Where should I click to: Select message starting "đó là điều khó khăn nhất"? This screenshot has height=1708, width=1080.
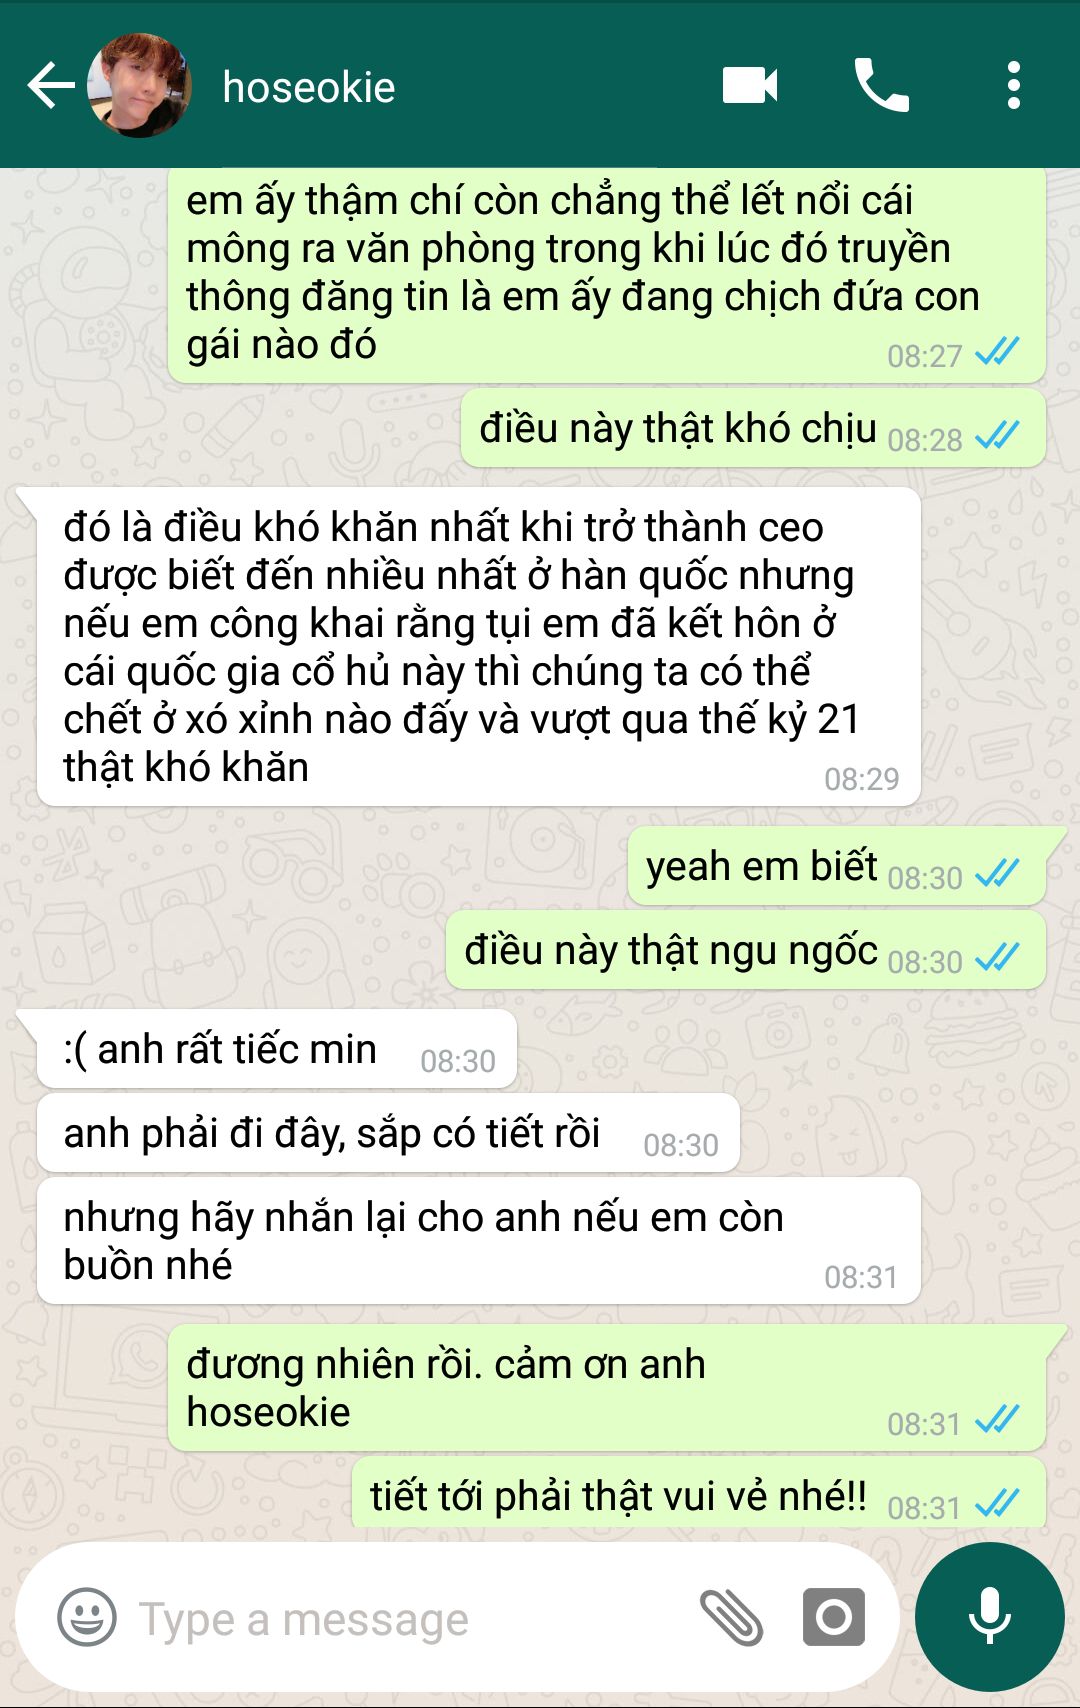click(478, 647)
